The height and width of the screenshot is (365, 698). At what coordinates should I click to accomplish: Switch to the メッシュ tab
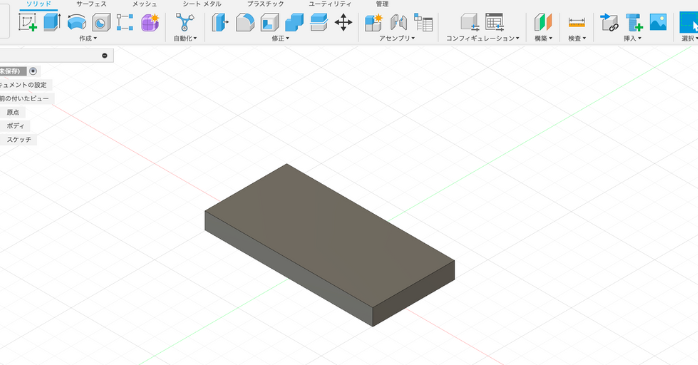tap(145, 4)
